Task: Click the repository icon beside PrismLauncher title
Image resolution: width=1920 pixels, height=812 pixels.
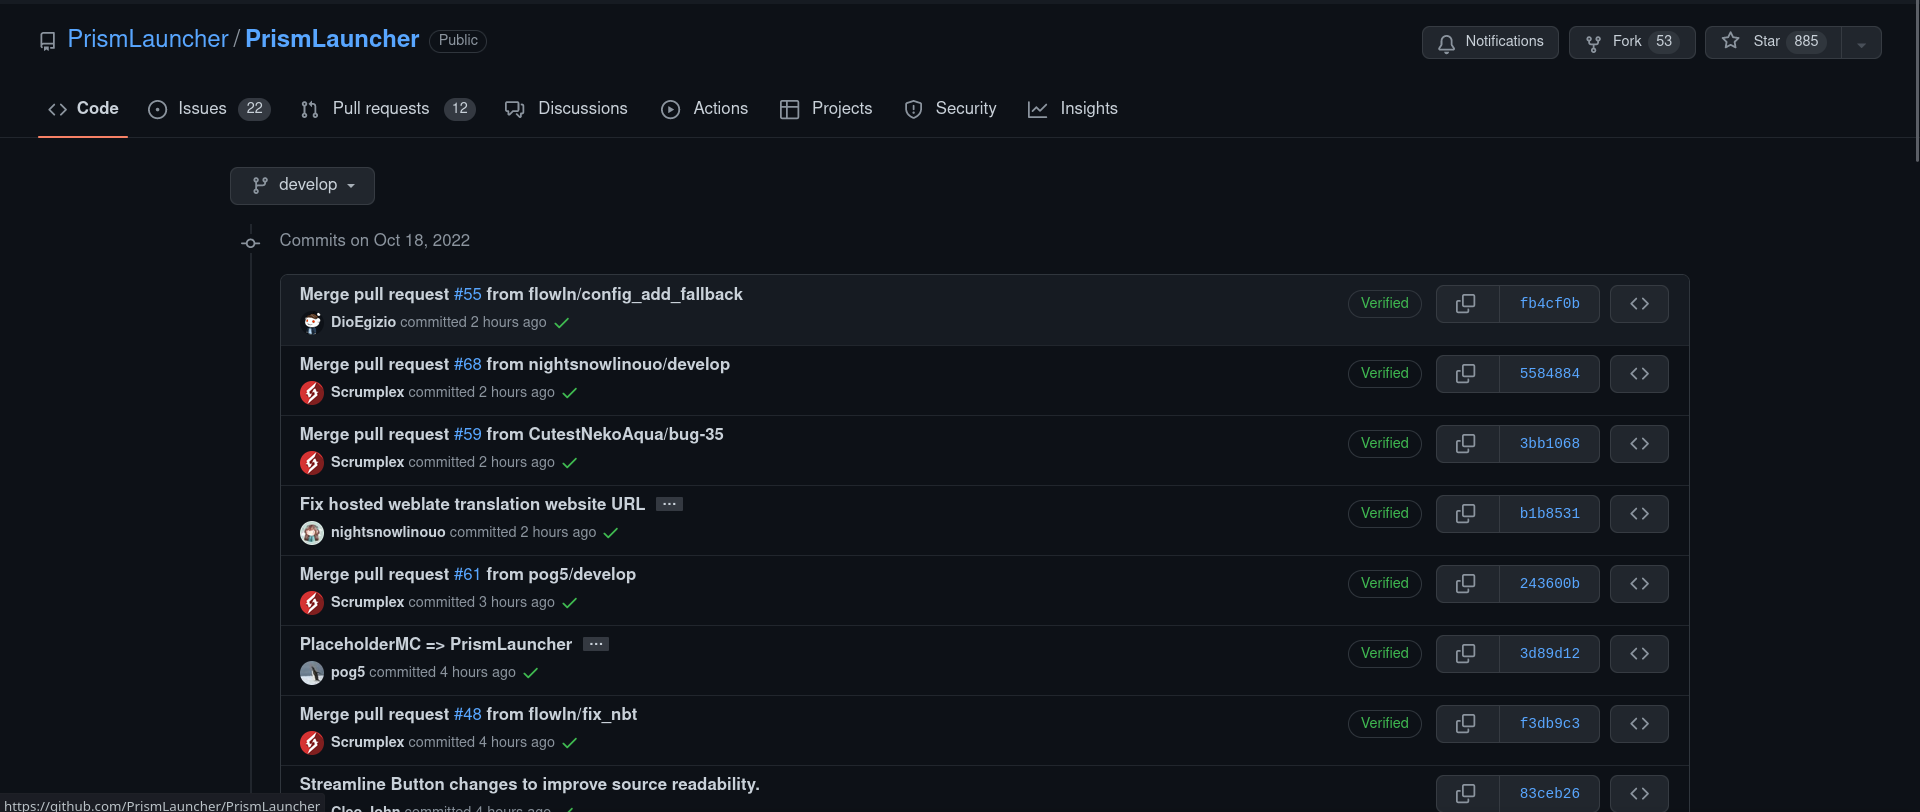Action: click(47, 41)
